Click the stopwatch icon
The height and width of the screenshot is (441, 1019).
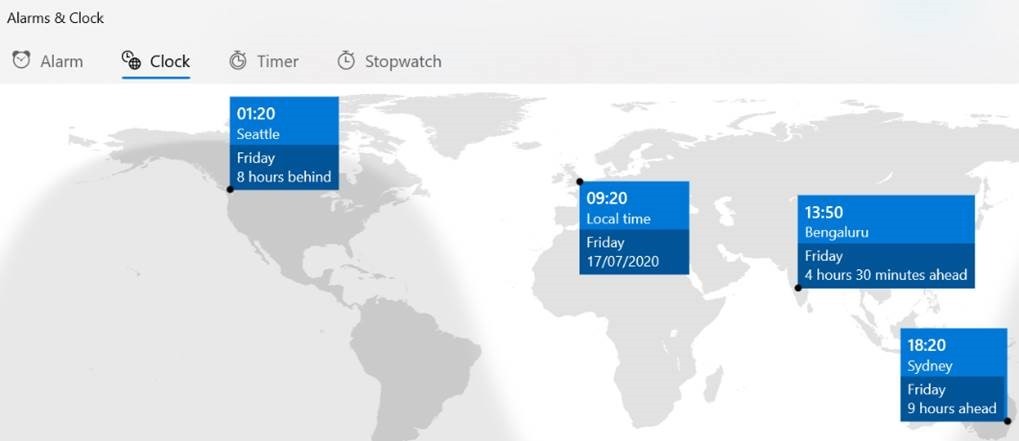pos(346,60)
